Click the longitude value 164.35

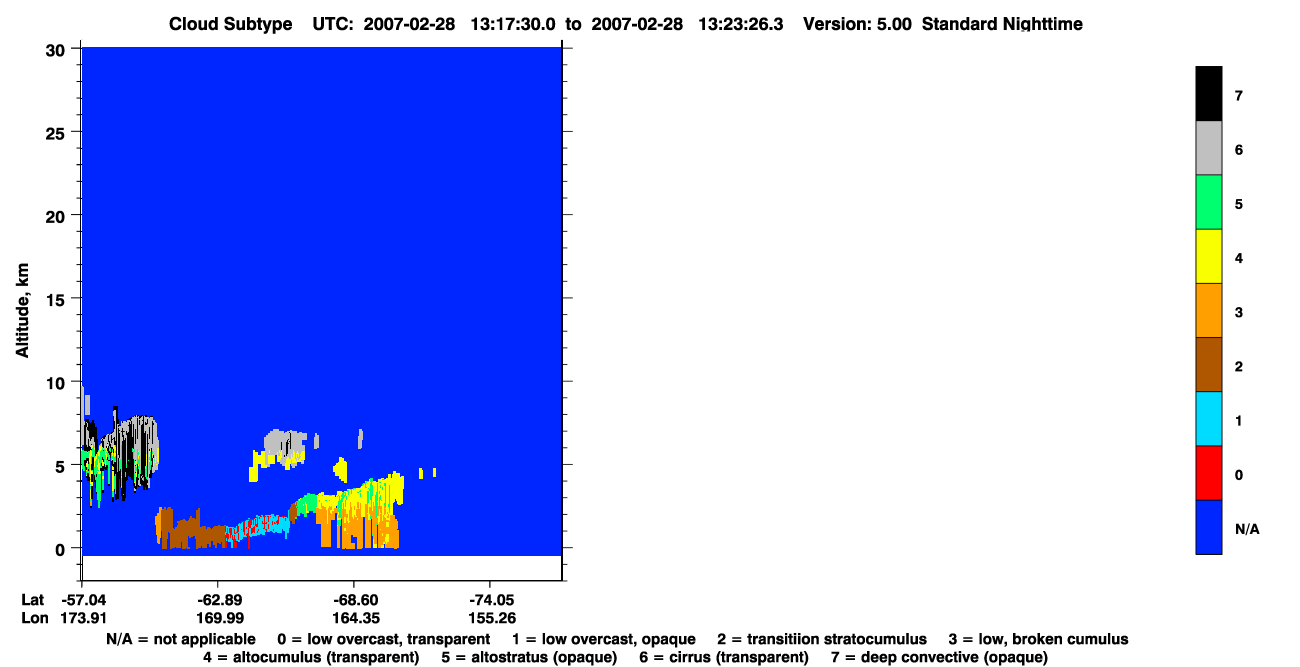pos(354,618)
